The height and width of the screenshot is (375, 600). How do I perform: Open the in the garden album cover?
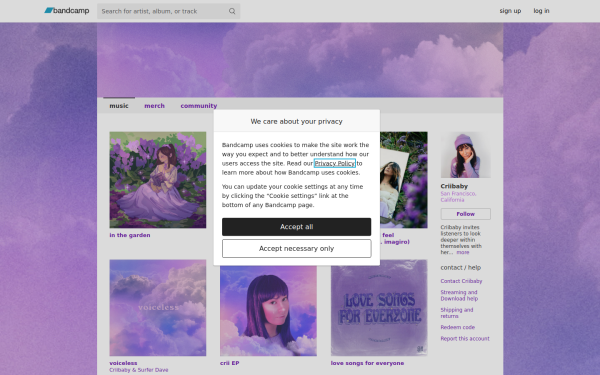[158, 180]
